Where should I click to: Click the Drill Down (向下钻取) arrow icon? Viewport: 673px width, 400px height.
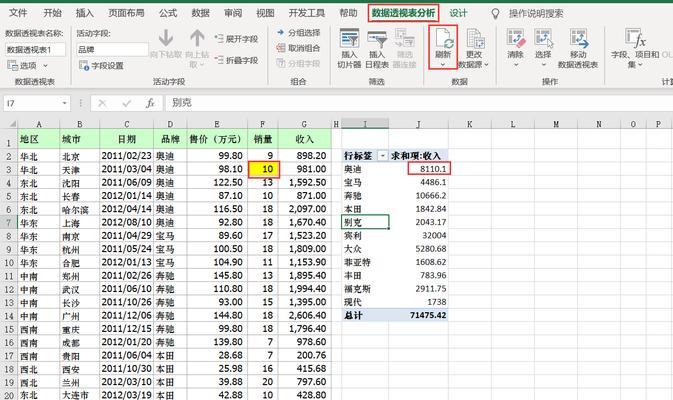pyautogui.click(x=166, y=38)
